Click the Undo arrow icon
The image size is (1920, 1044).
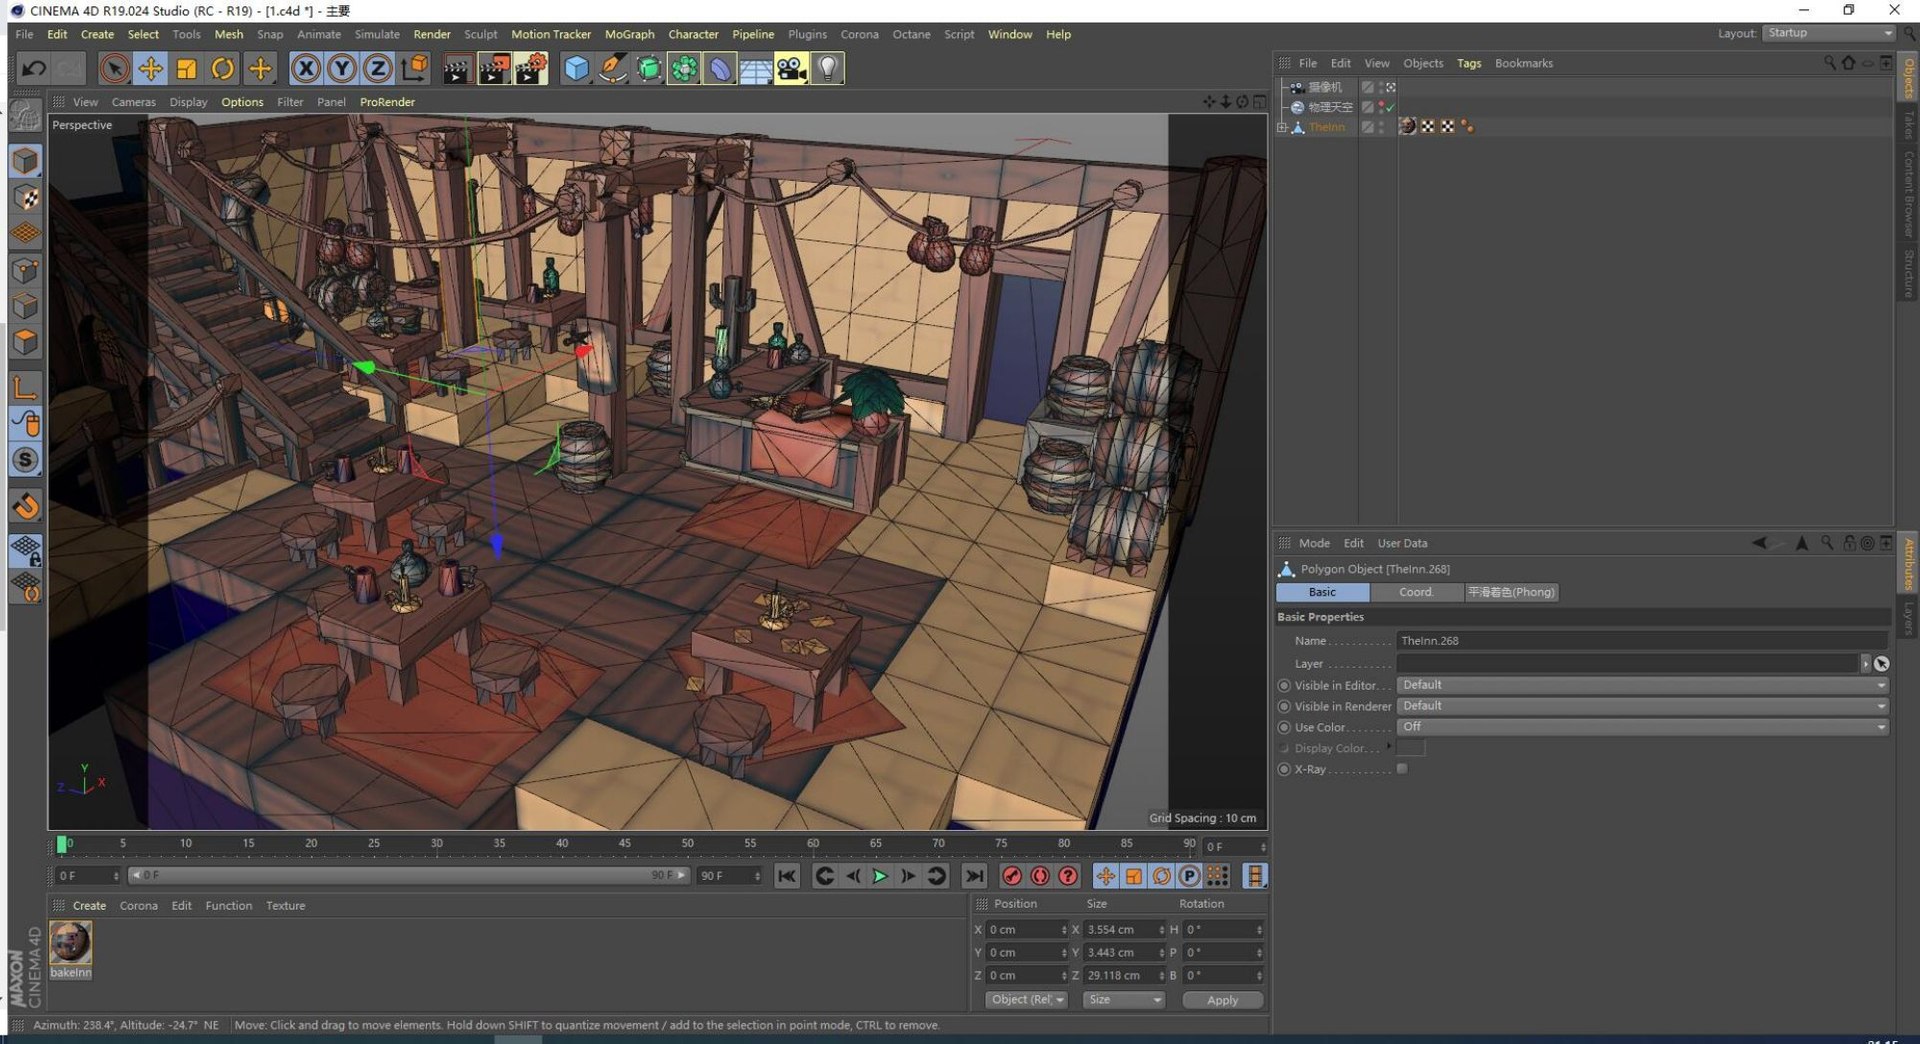coord(33,69)
